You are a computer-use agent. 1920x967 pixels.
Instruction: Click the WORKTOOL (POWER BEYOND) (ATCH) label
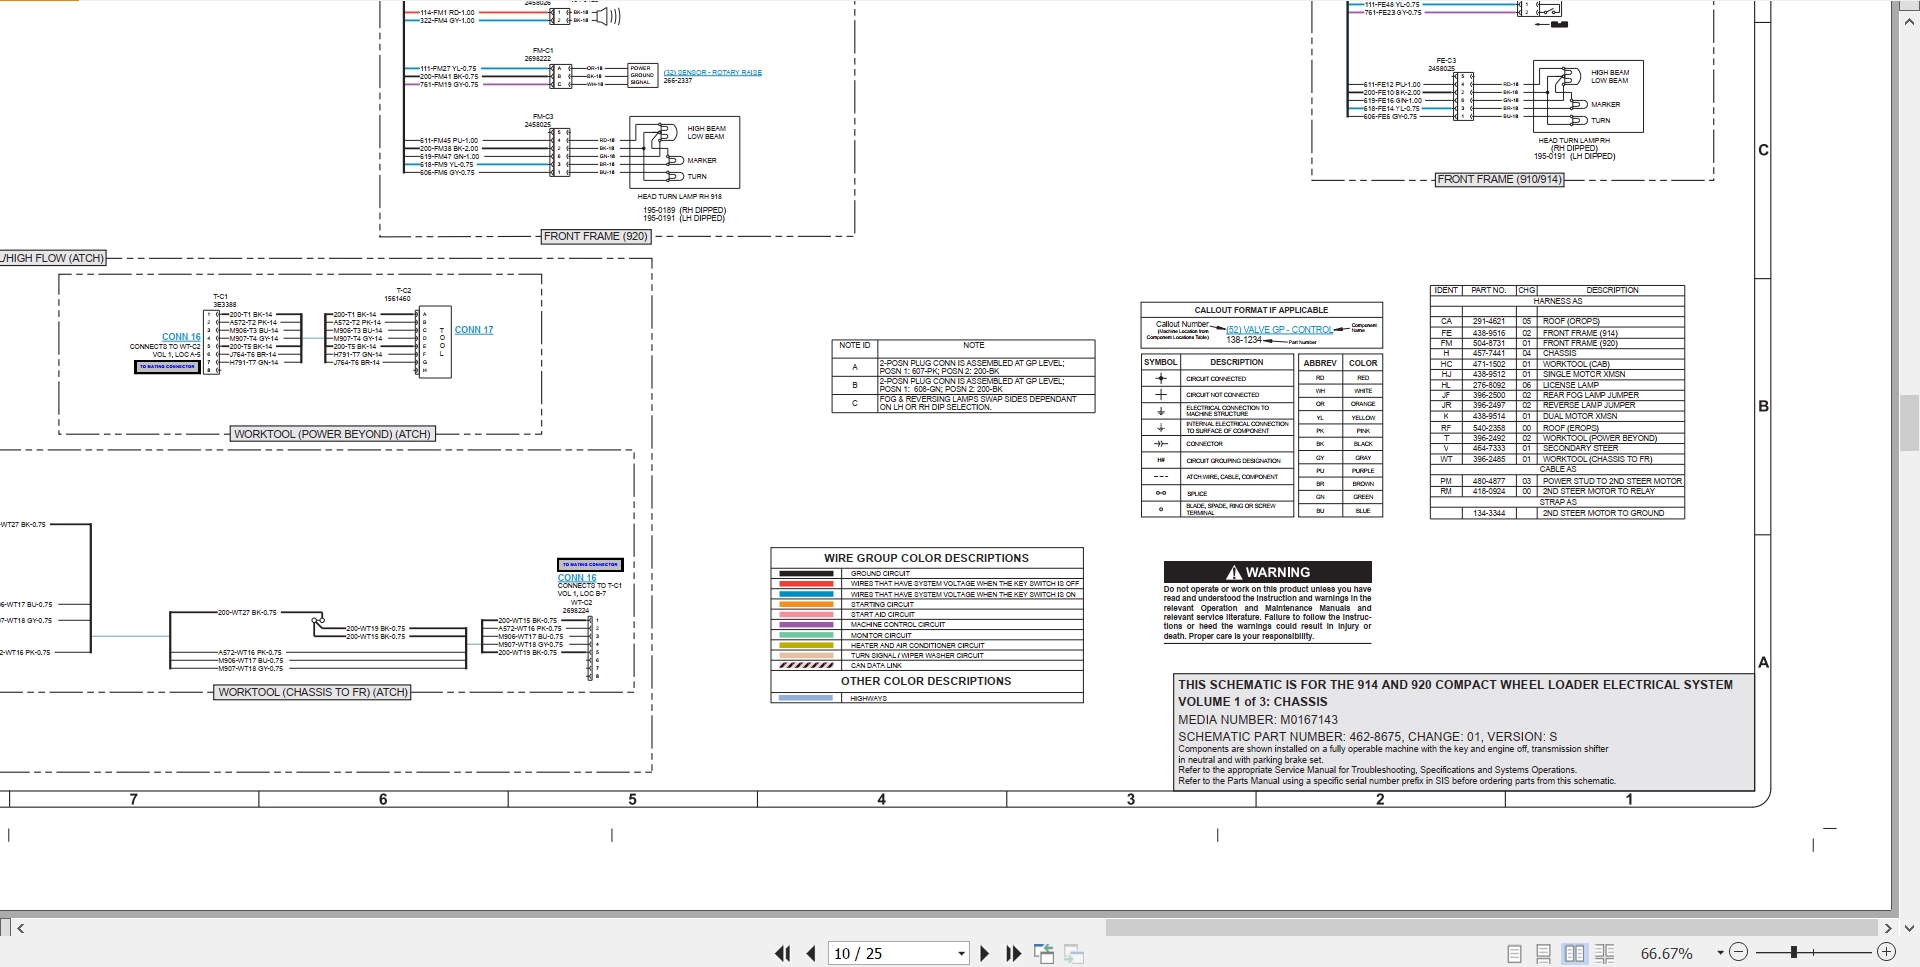[x=332, y=434]
